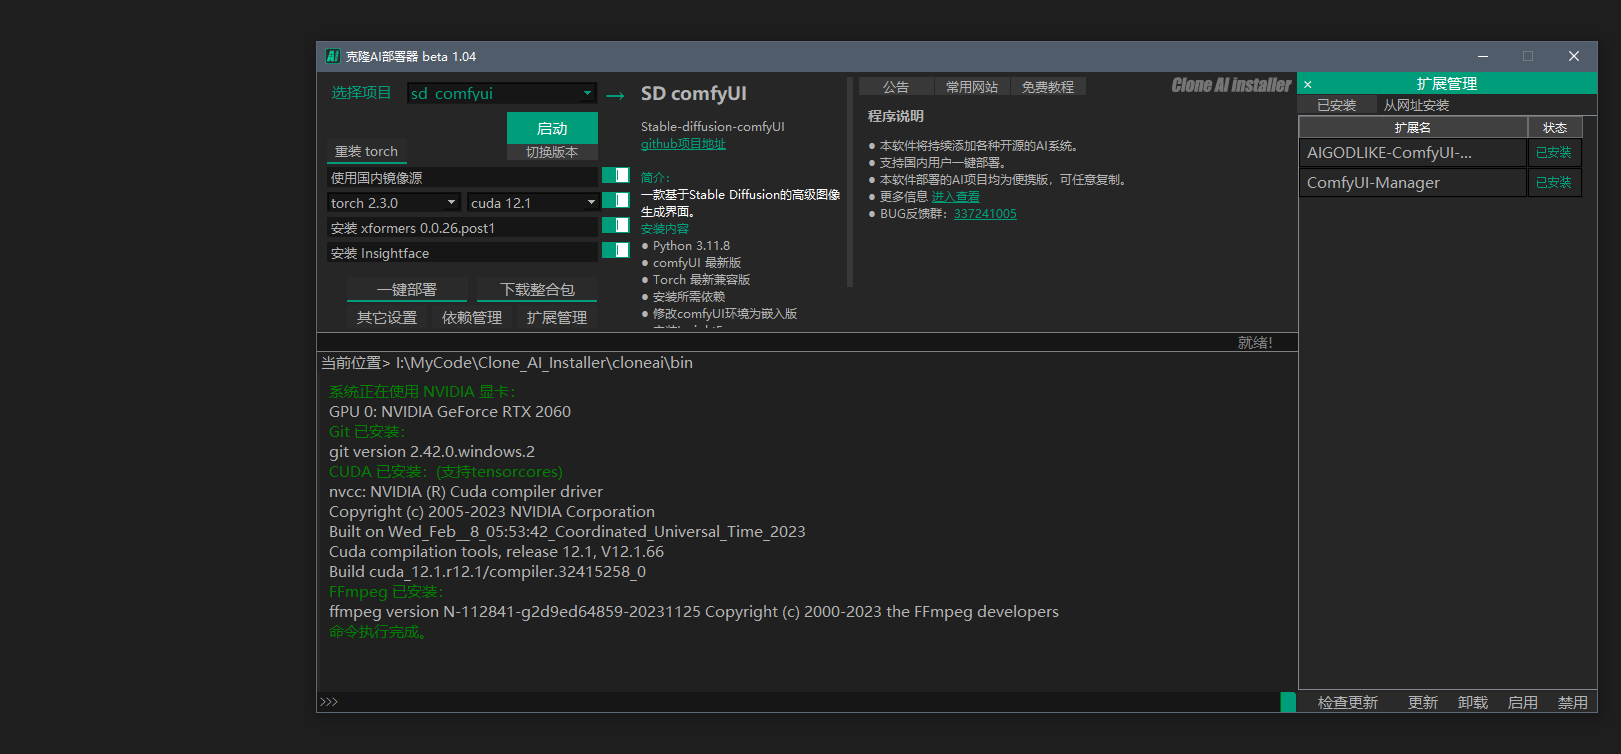Click the 卸载 uninstall button
Screen dimensions: 1621x754
pyautogui.click(x=1473, y=702)
